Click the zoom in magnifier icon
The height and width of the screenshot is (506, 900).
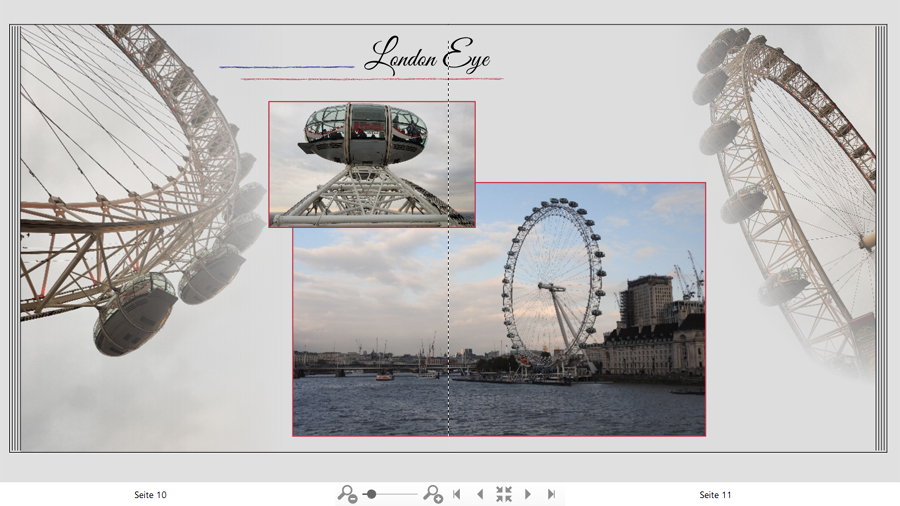point(433,494)
